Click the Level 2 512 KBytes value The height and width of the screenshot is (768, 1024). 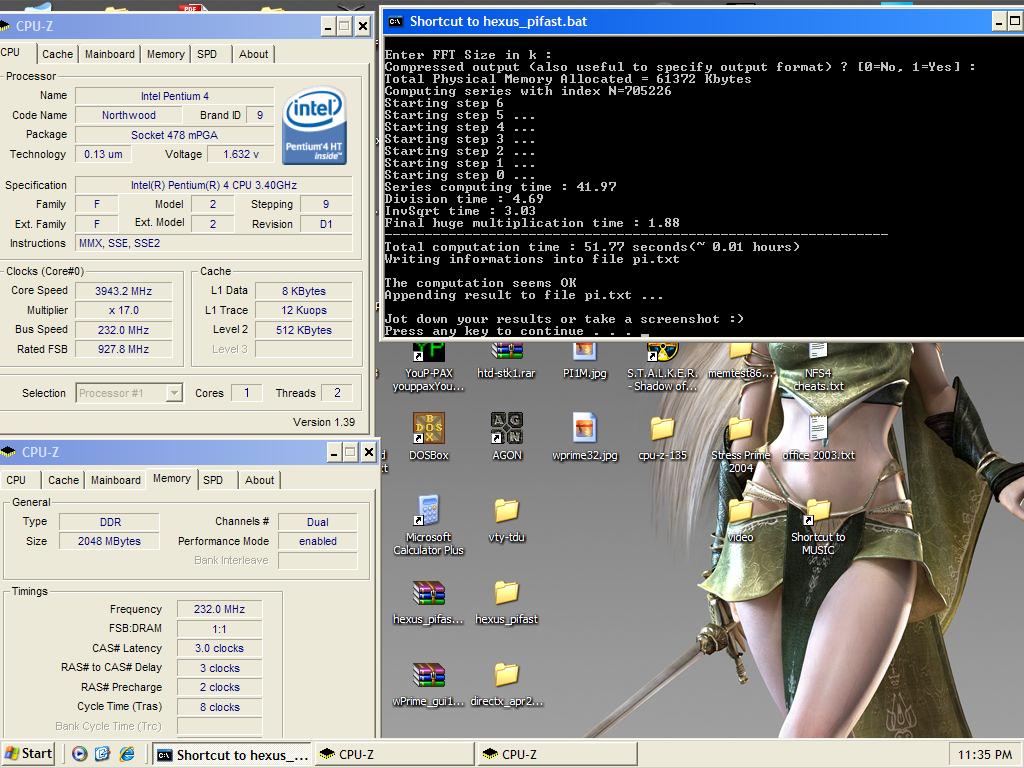(x=304, y=330)
